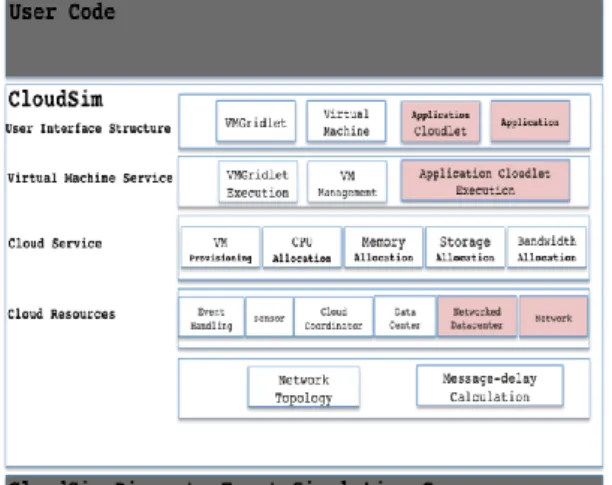Select the VMGridlet Execution box
Screen dimensions: 612x485
[x=258, y=182]
